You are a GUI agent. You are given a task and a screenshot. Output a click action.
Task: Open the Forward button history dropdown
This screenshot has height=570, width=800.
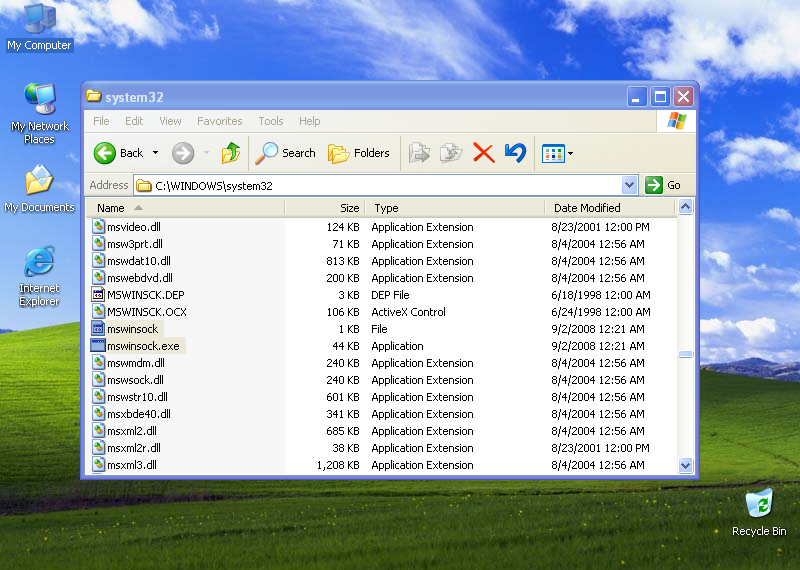pyautogui.click(x=207, y=153)
